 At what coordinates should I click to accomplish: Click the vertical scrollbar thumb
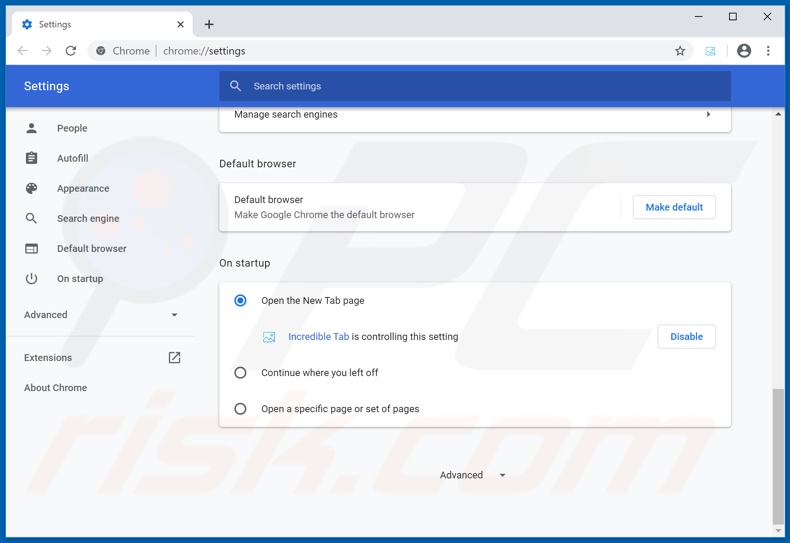pyautogui.click(x=778, y=456)
